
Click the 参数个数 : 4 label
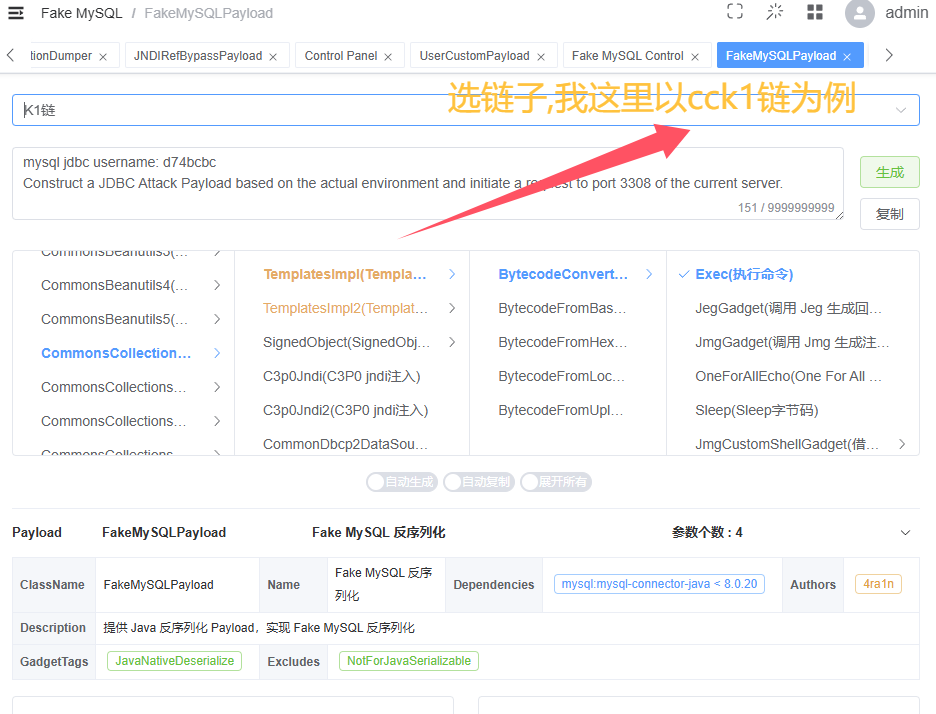coord(707,533)
